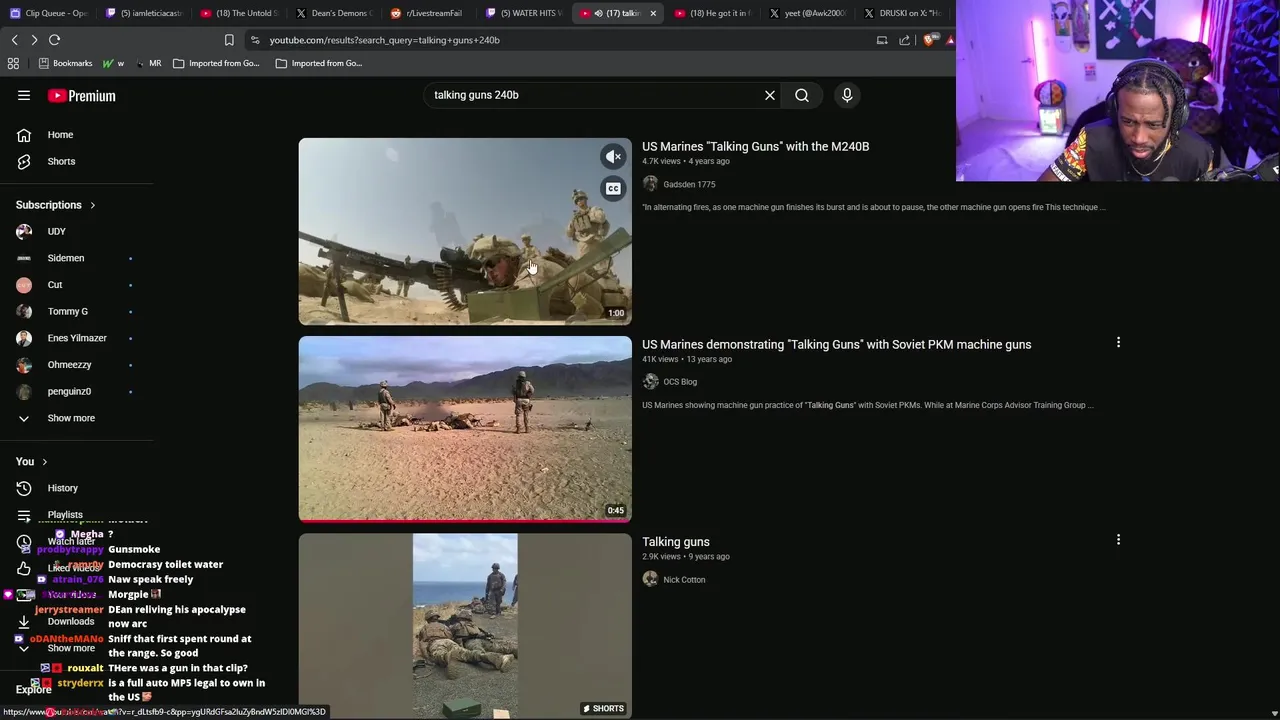Close the current talking guns tab

pyautogui.click(x=653, y=13)
